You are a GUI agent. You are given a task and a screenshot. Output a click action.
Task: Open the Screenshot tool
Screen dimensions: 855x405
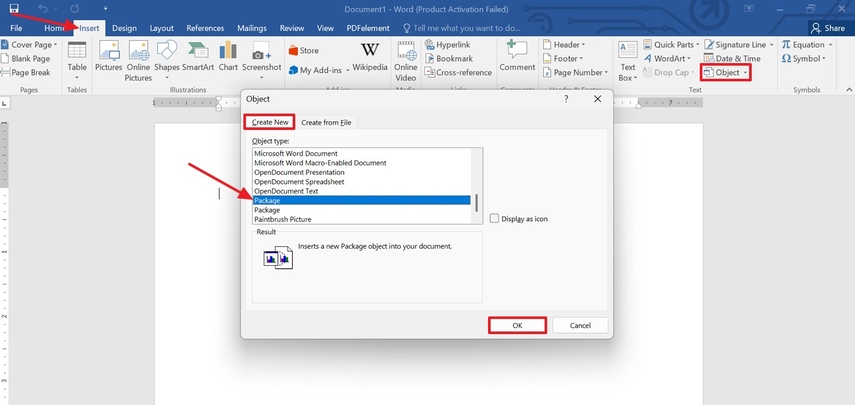pyautogui.click(x=262, y=60)
